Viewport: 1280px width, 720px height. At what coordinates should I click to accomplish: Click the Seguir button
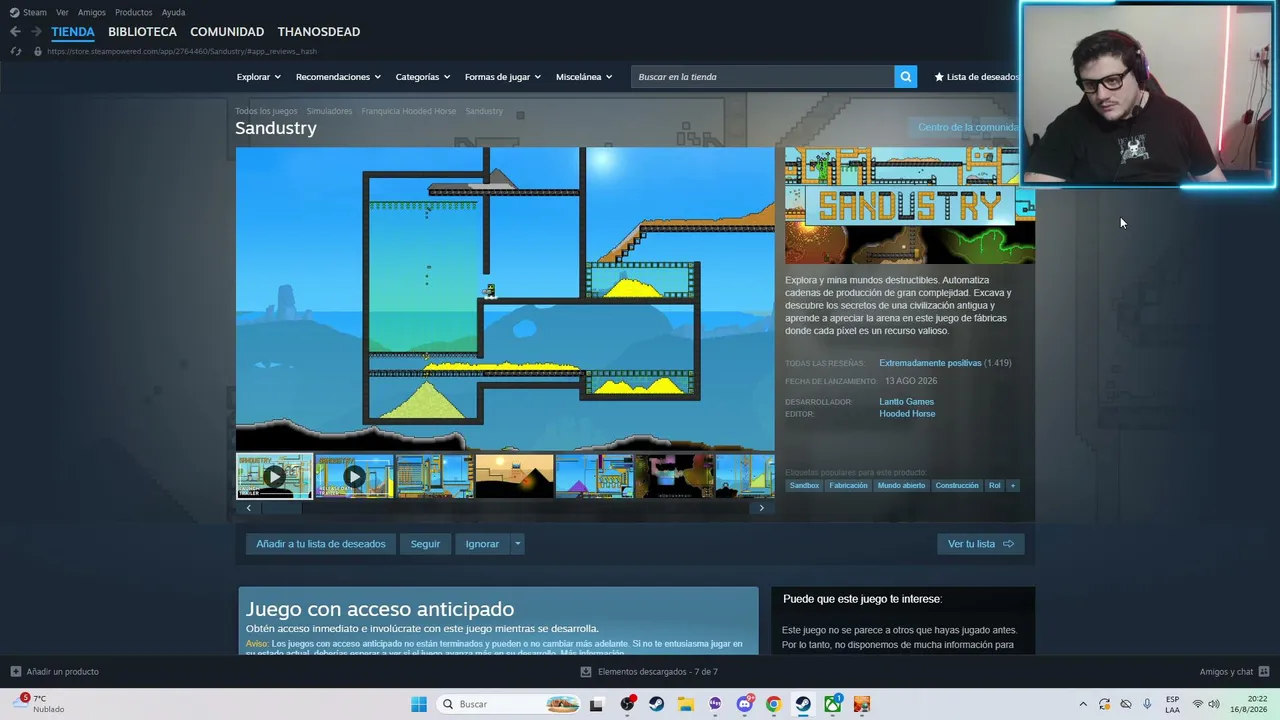425,544
